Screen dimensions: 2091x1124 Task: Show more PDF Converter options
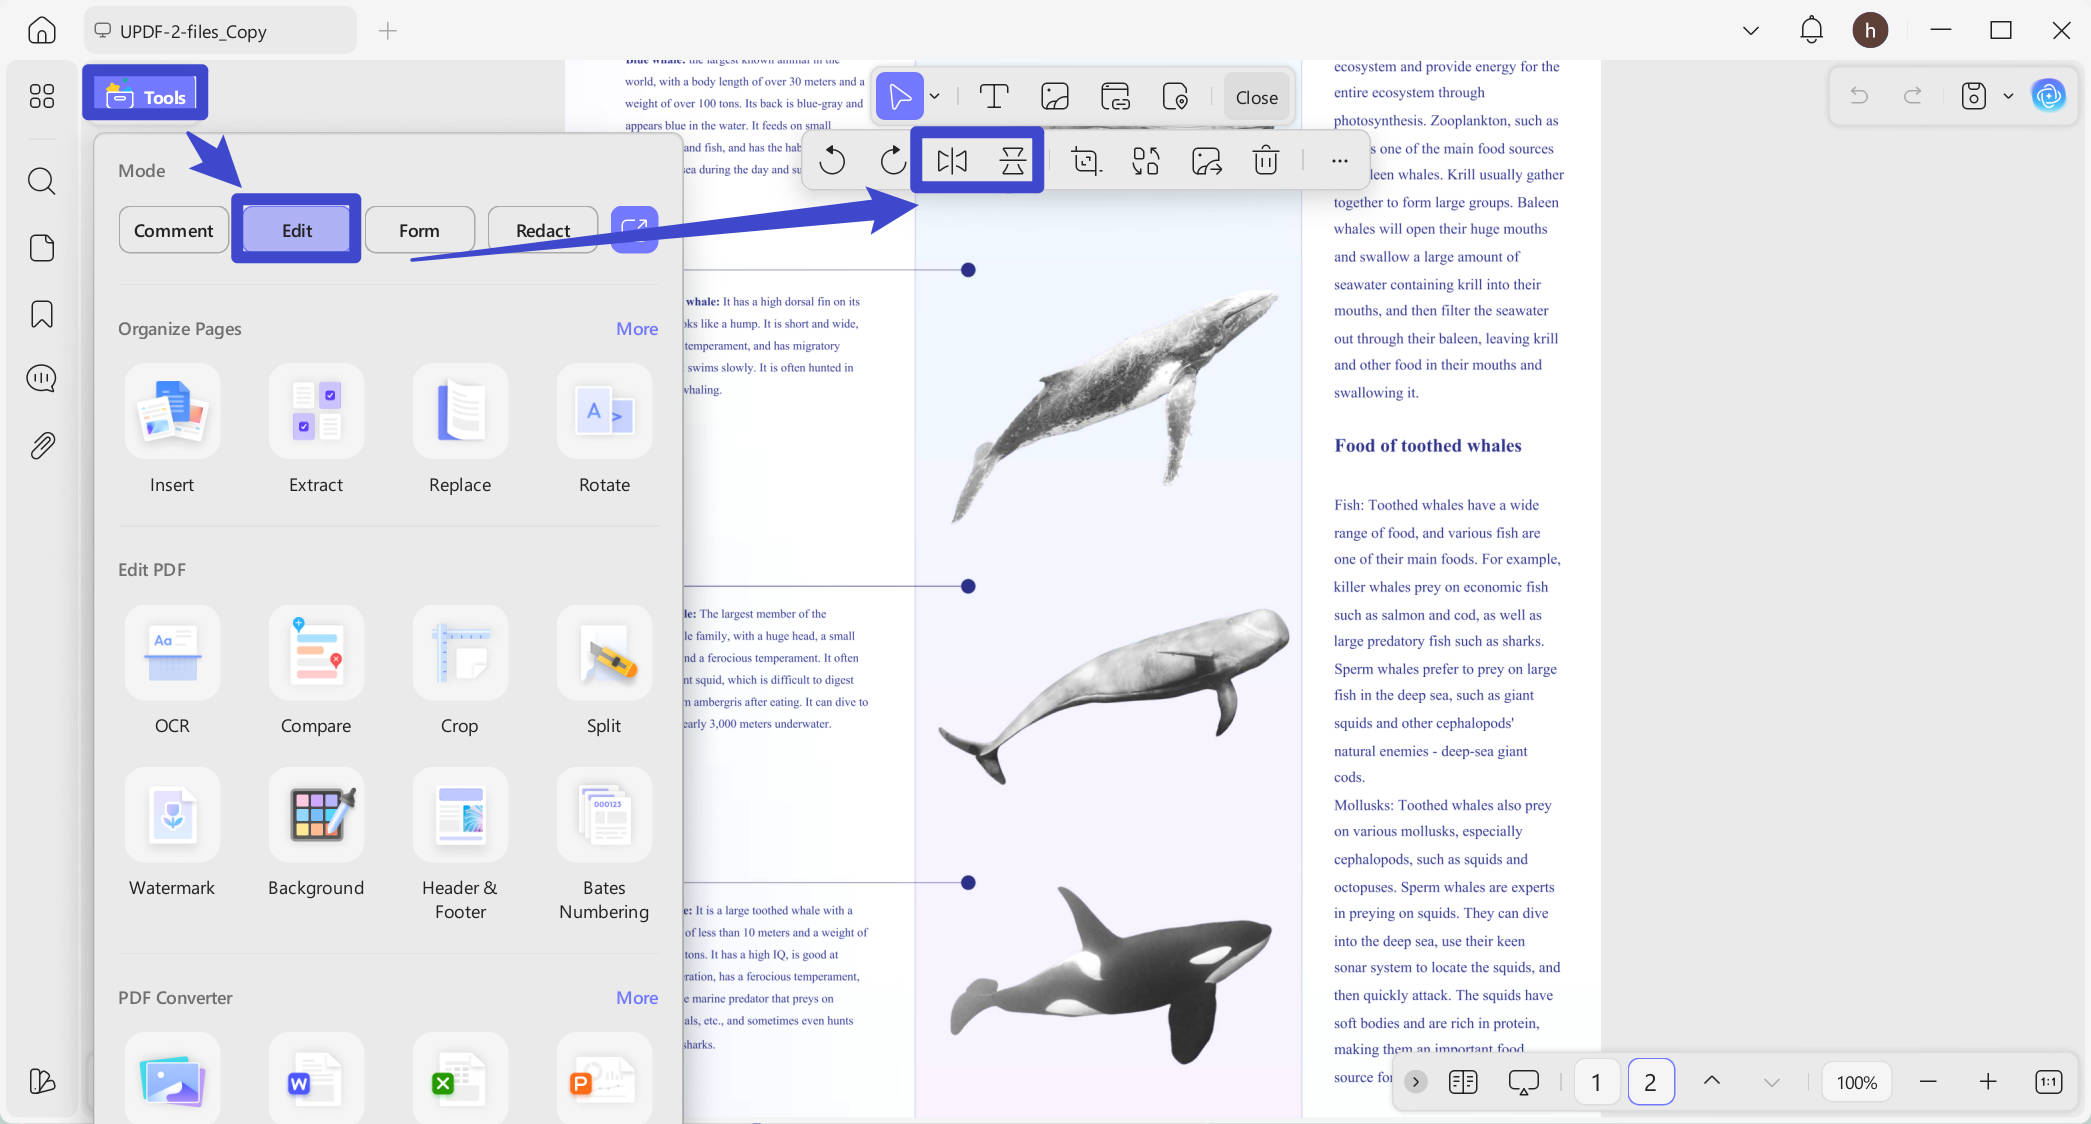637,998
